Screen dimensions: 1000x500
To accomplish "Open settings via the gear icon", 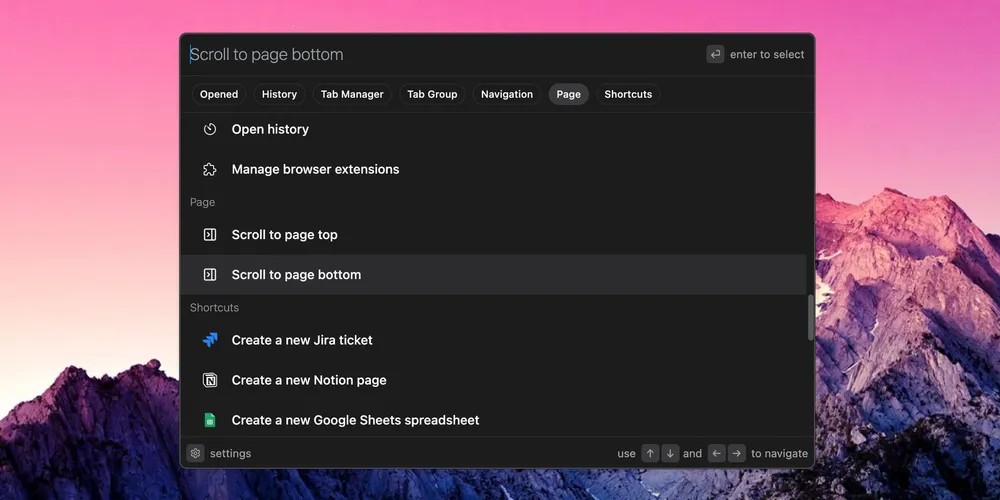I will pos(196,453).
